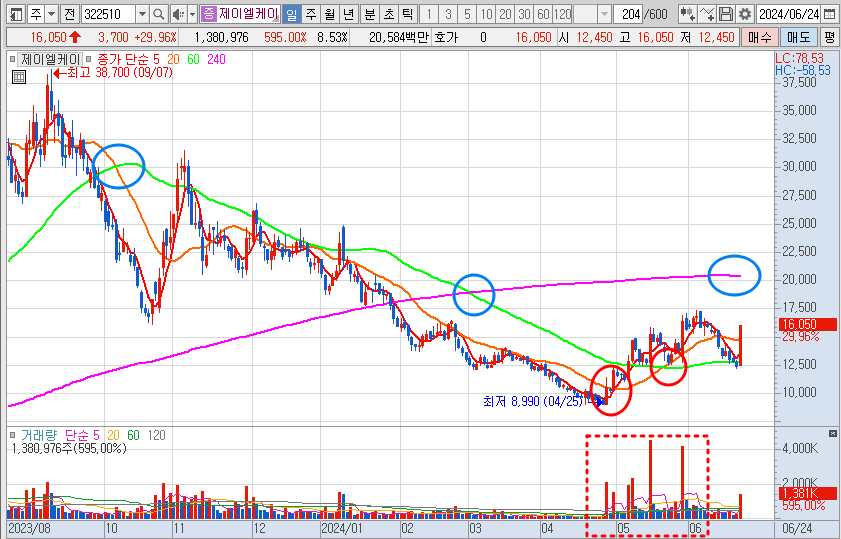Click the 204 candle count input
The width and height of the screenshot is (841, 539).
point(628,14)
